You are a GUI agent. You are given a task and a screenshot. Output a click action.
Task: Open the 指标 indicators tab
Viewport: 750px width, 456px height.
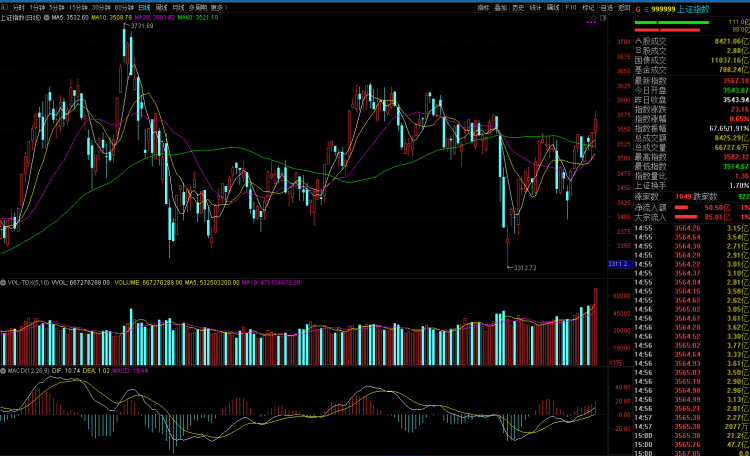(x=483, y=7)
